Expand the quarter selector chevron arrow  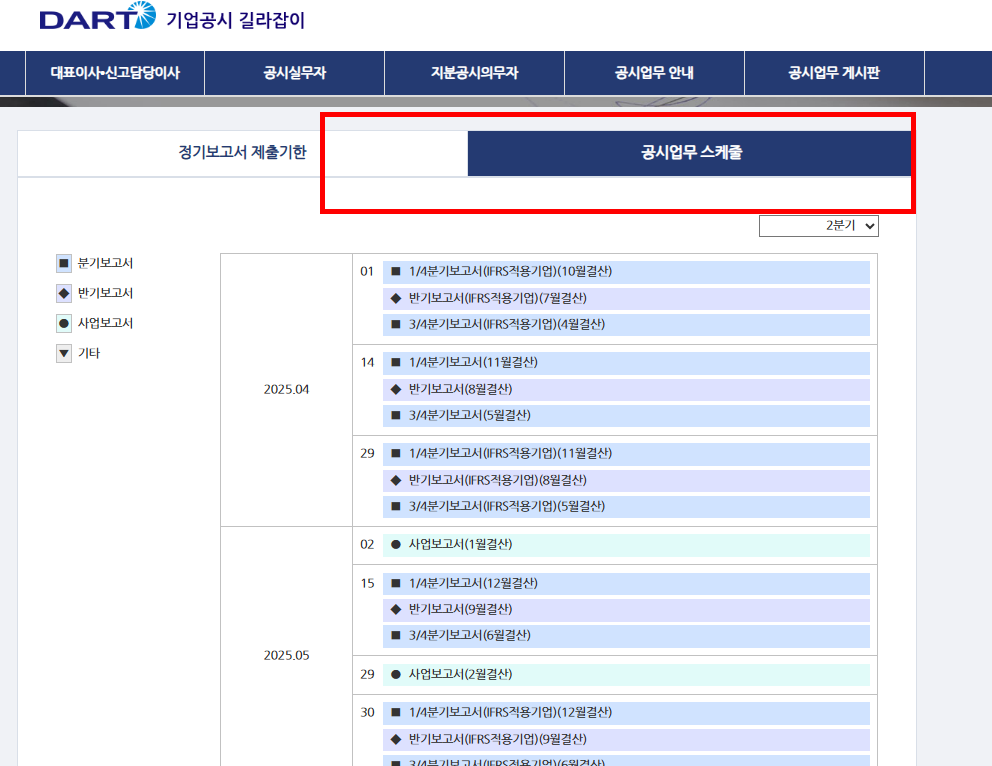point(868,225)
